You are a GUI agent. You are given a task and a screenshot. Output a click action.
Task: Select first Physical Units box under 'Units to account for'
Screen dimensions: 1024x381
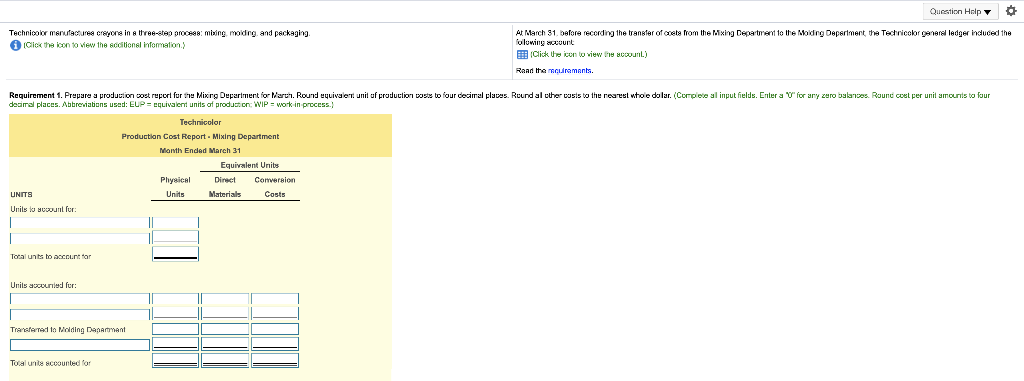click(175, 224)
